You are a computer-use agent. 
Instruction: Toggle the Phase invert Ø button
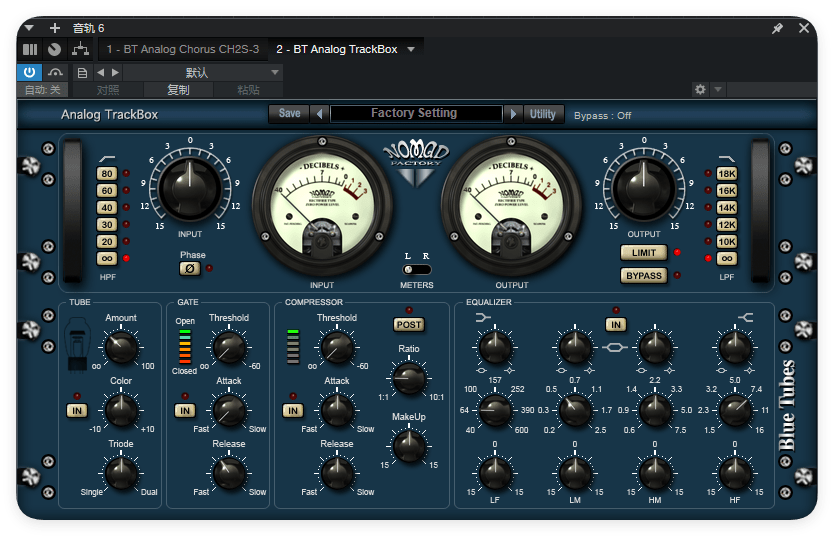pos(190,269)
